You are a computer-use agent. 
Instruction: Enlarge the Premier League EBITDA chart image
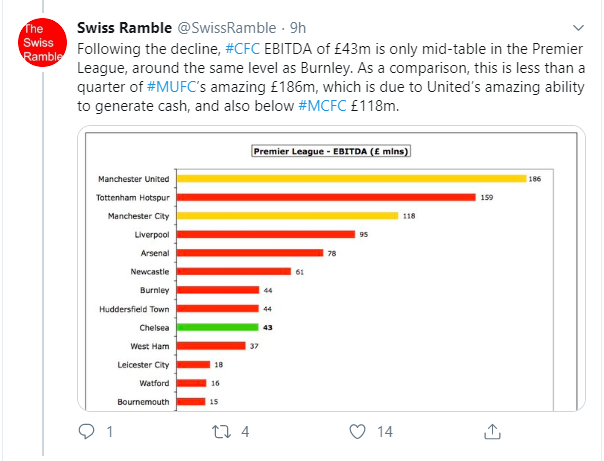[x=330, y=268]
